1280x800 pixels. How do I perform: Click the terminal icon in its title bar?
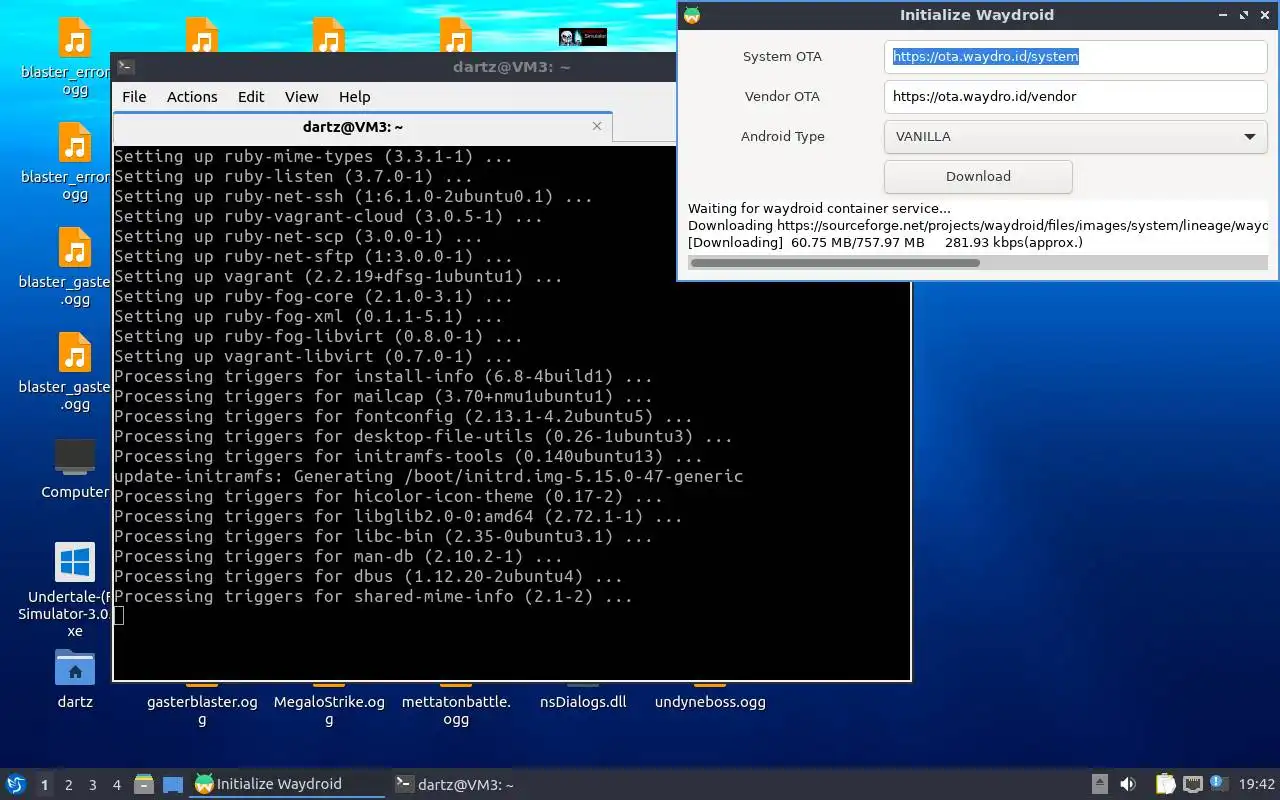(x=126, y=67)
